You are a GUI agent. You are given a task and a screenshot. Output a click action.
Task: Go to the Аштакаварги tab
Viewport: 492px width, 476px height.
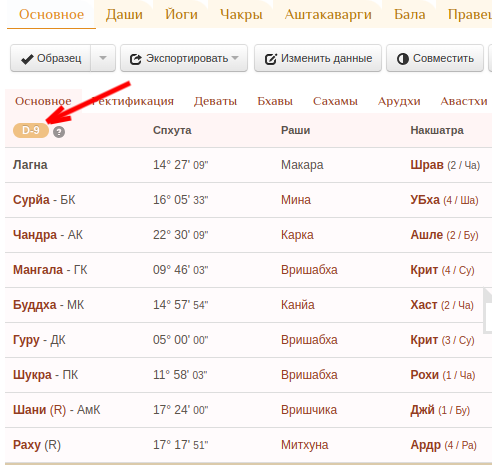328,14
